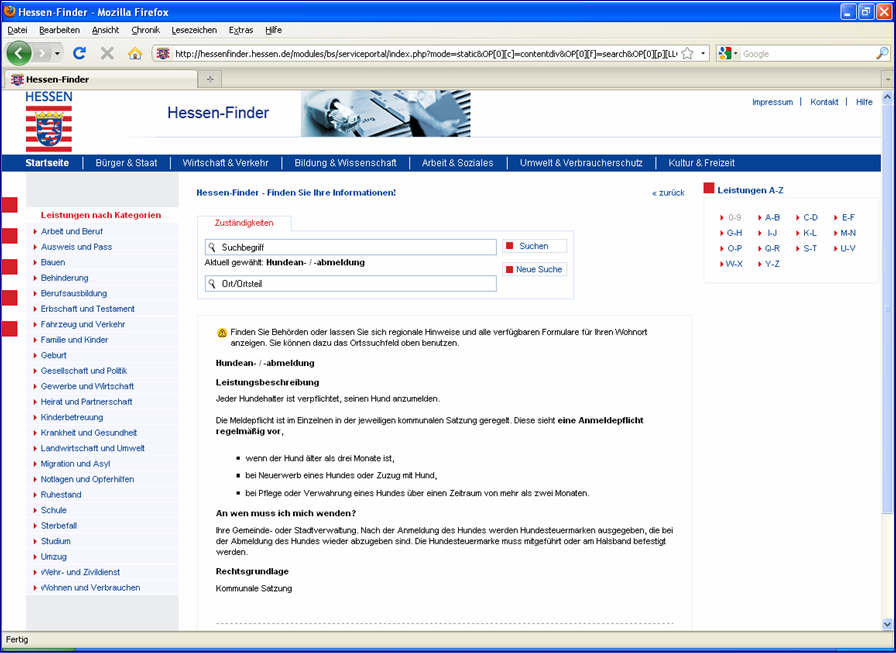
Task: Focus the browser address bar
Action: pos(426,54)
